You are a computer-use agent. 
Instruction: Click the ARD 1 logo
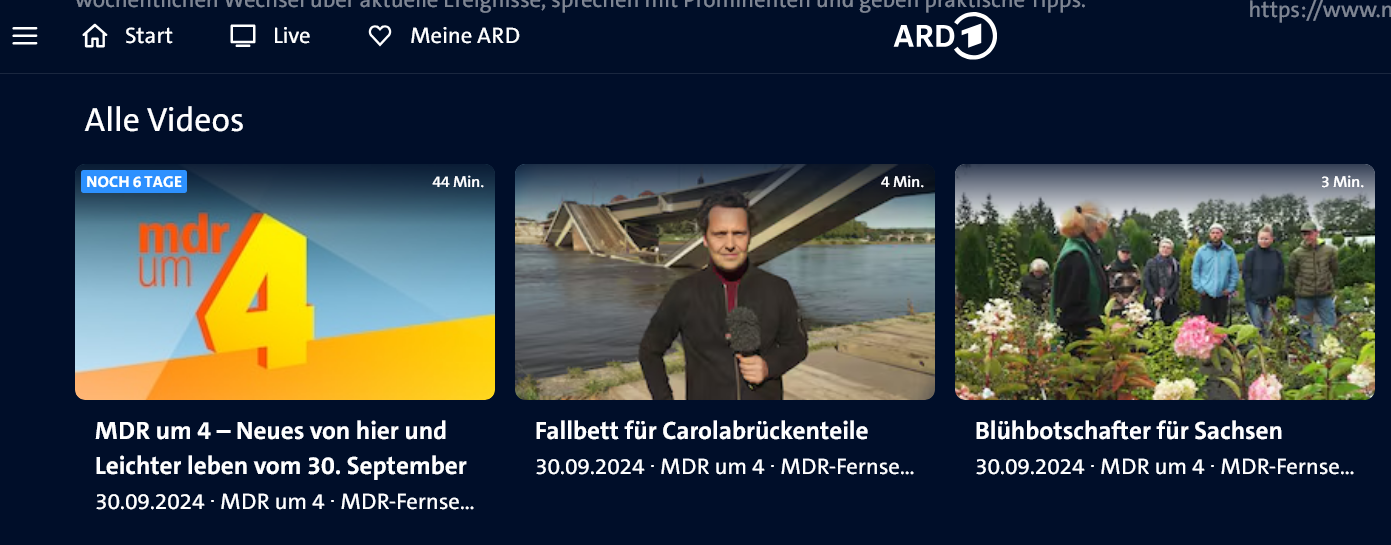945,38
